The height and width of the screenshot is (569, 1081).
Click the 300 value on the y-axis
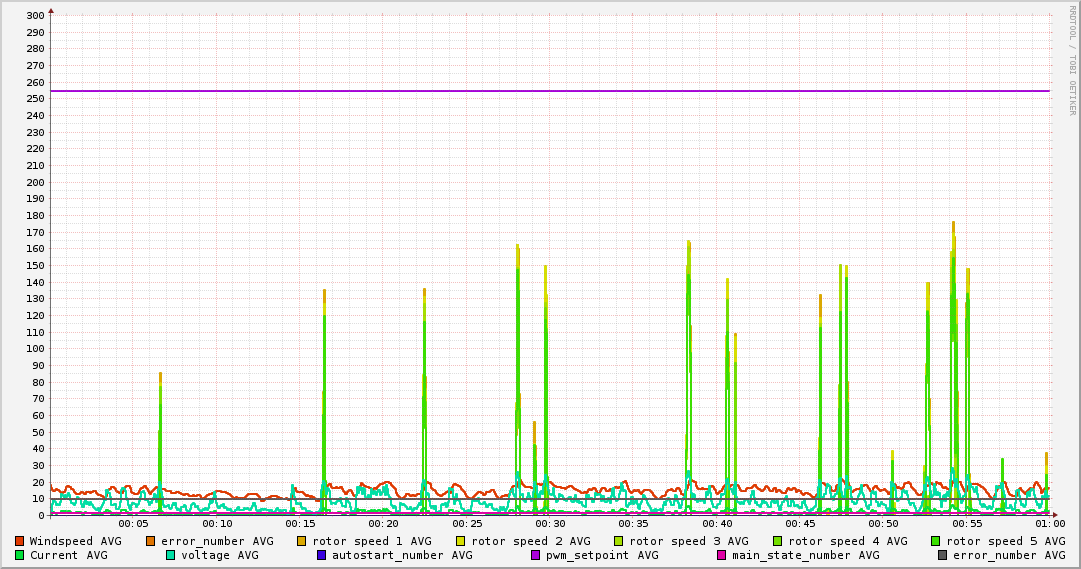pyautogui.click(x=34, y=16)
